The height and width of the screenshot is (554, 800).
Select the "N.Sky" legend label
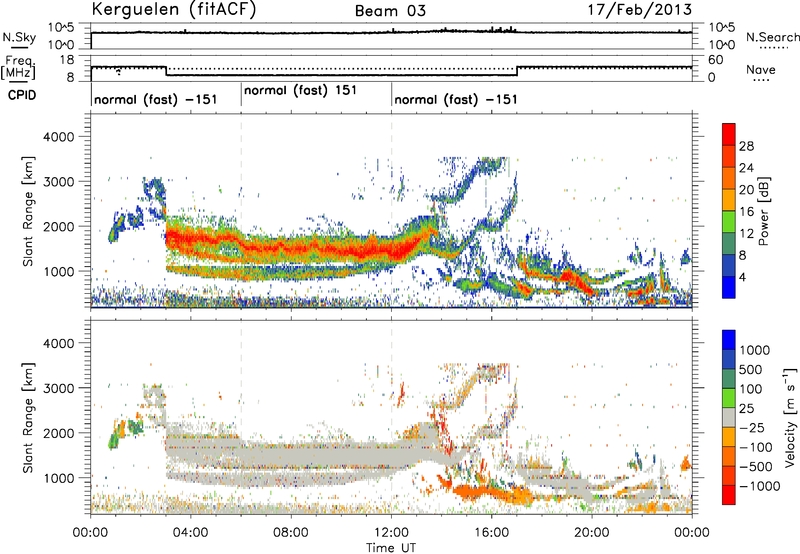point(19,37)
